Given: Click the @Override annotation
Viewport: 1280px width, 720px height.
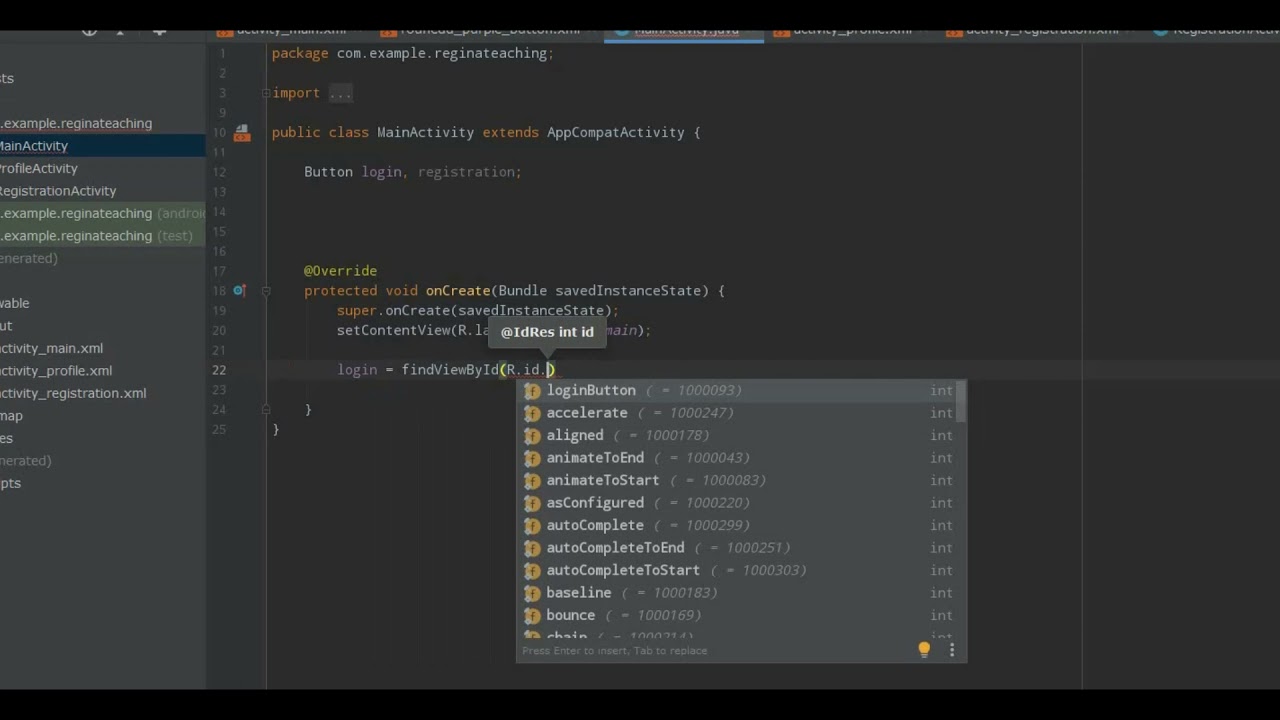Looking at the screenshot, I should pos(340,271).
